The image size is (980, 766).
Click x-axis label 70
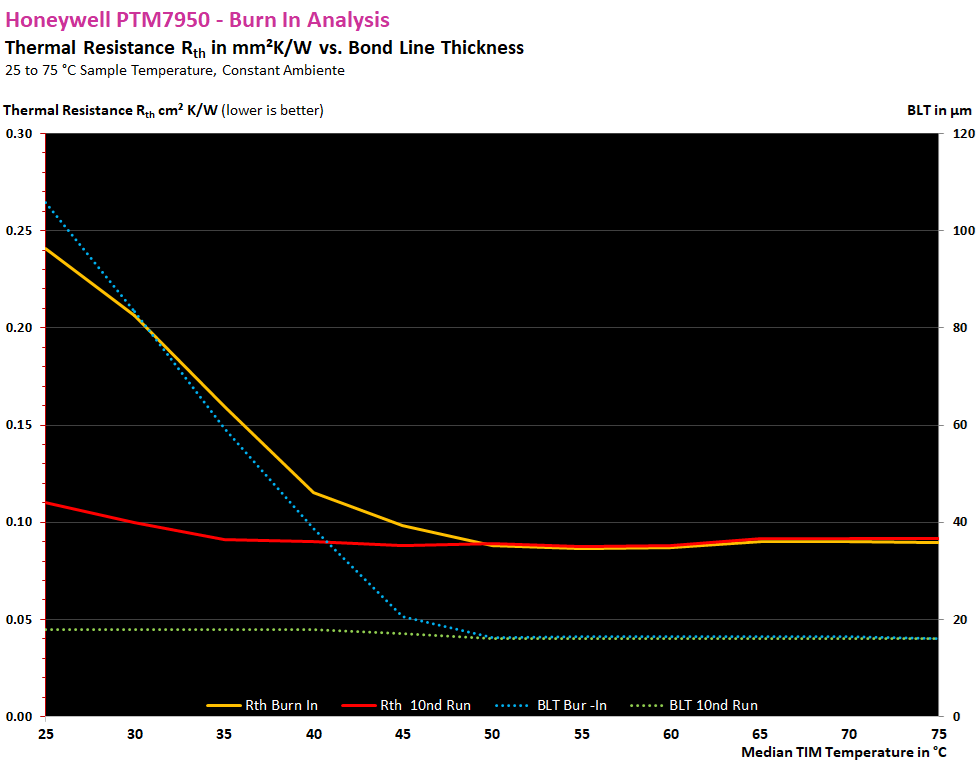(x=849, y=734)
